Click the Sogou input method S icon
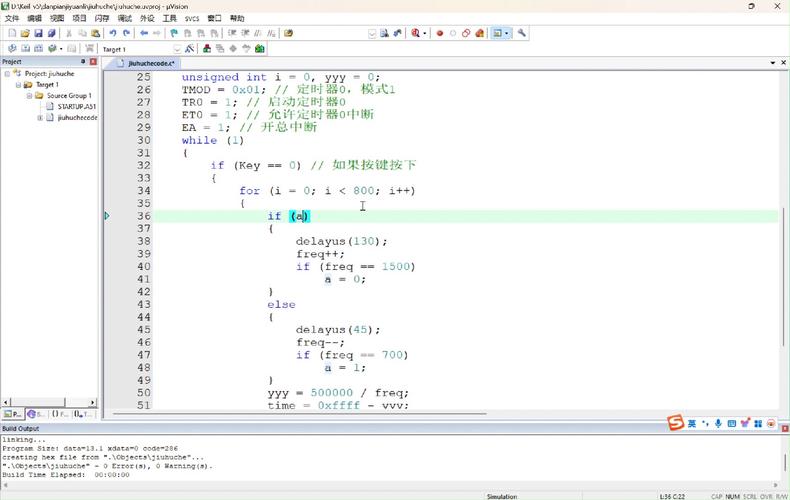This screenshot has height=500, width=790. click(676, 423)
